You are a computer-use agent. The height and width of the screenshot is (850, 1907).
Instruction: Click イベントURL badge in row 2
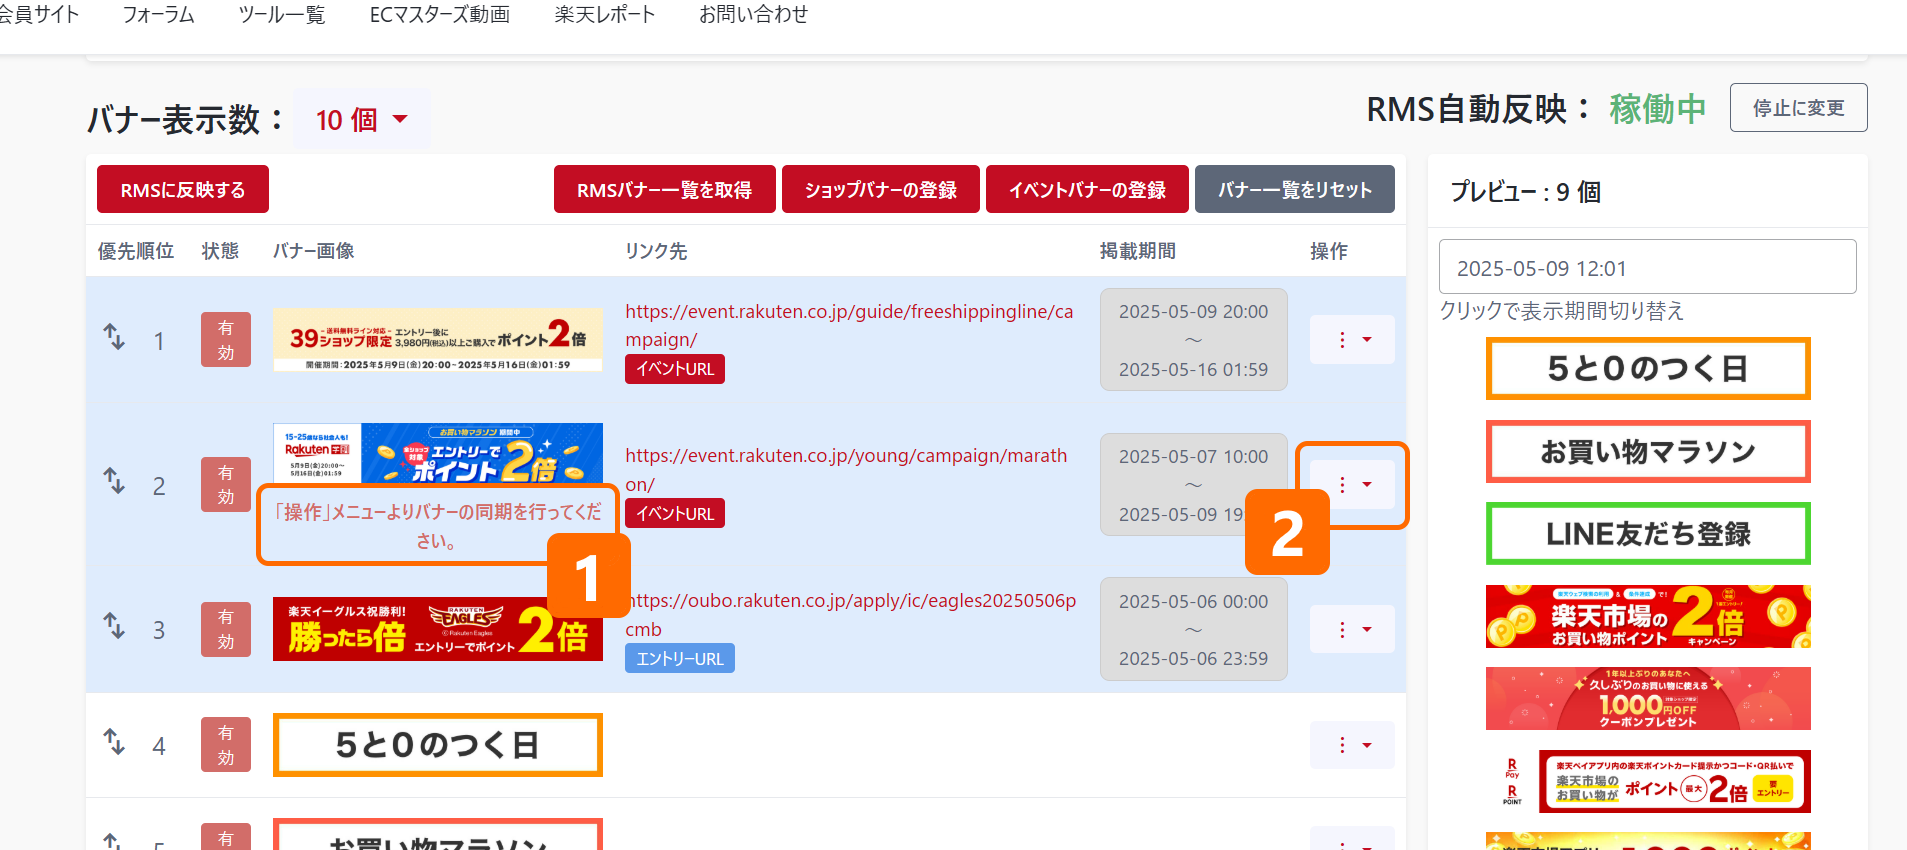click(x=675, y=513)
